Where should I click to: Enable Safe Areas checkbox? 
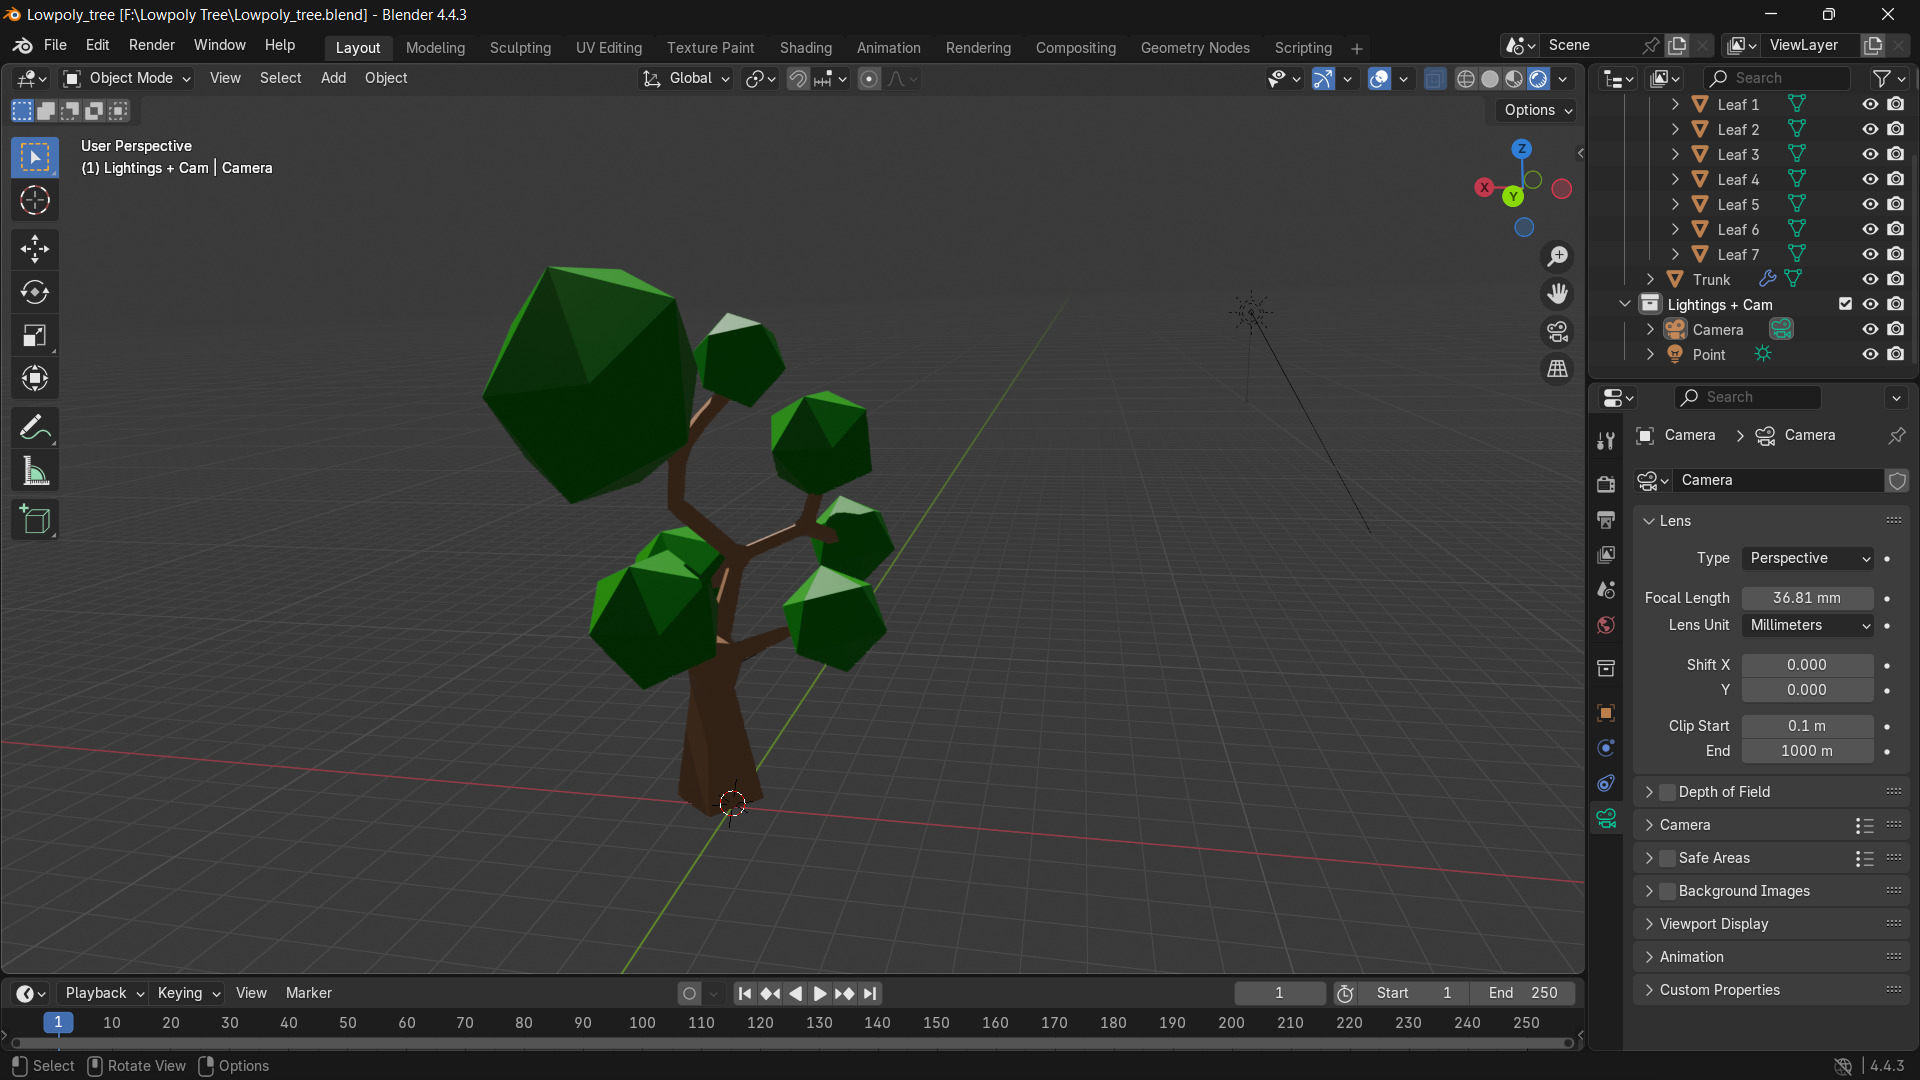(x=1667, y=858)
